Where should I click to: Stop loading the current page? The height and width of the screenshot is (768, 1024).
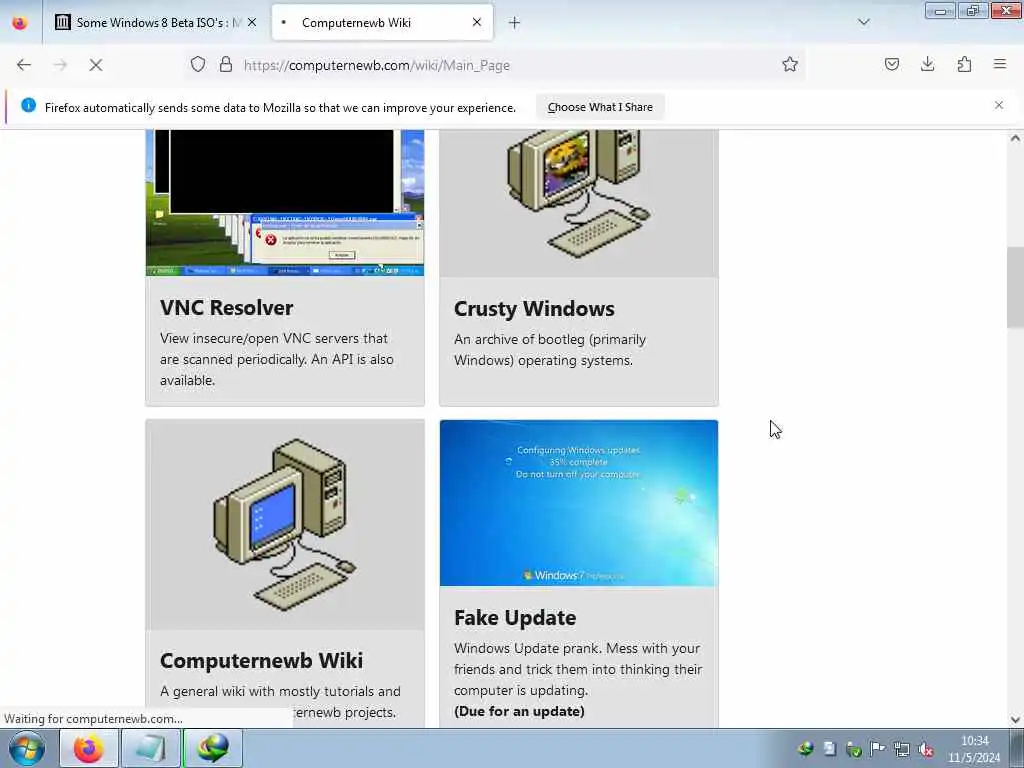[95, 65]
